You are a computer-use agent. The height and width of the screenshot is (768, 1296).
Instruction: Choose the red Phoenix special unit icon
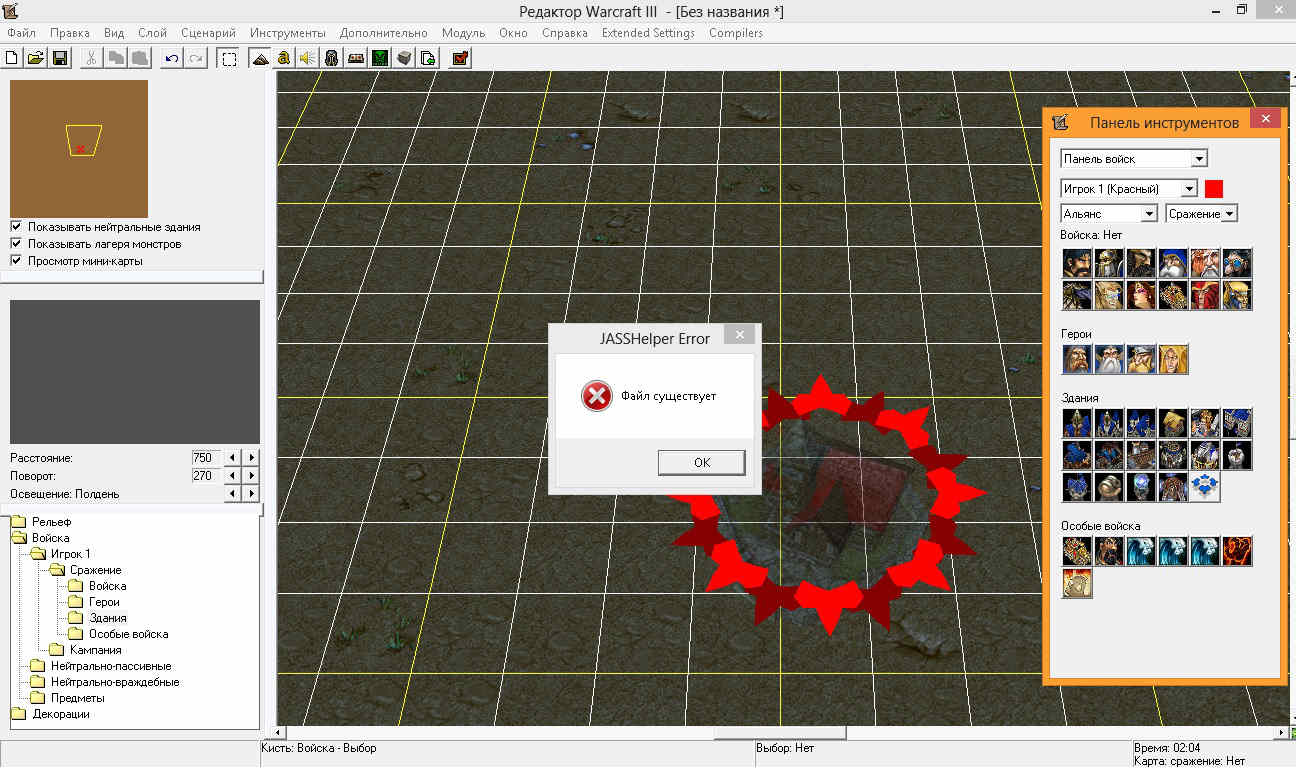(x=1237, y=551)
